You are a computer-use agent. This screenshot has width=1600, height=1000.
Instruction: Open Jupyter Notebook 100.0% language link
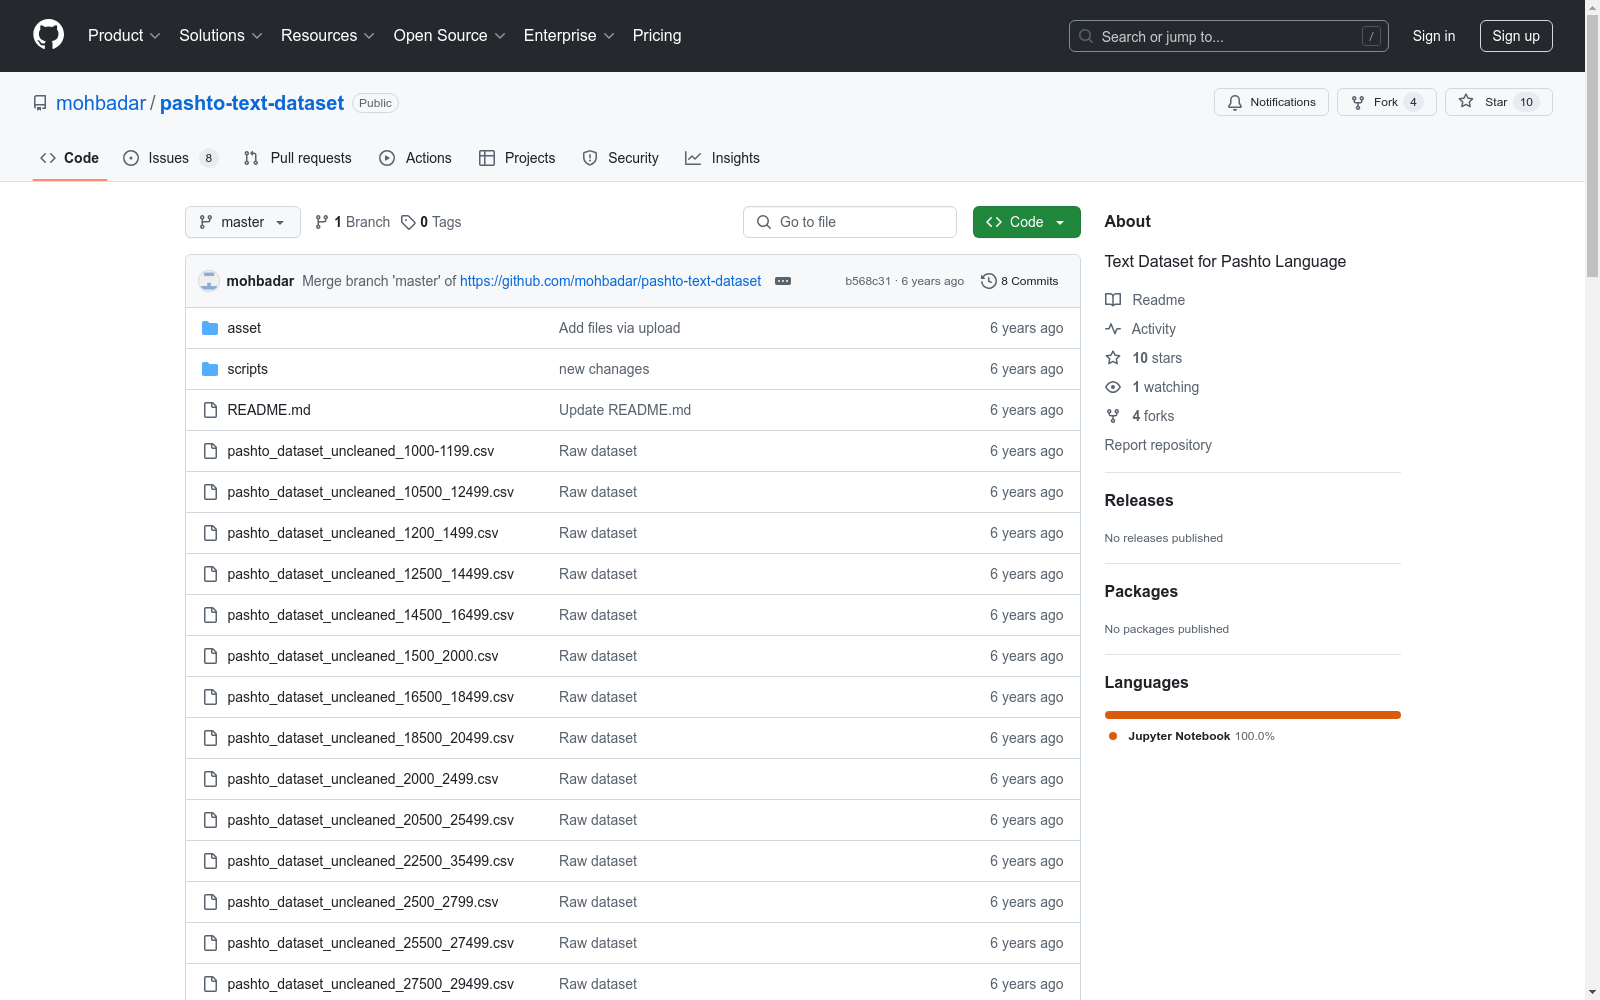coord(1192,736)
